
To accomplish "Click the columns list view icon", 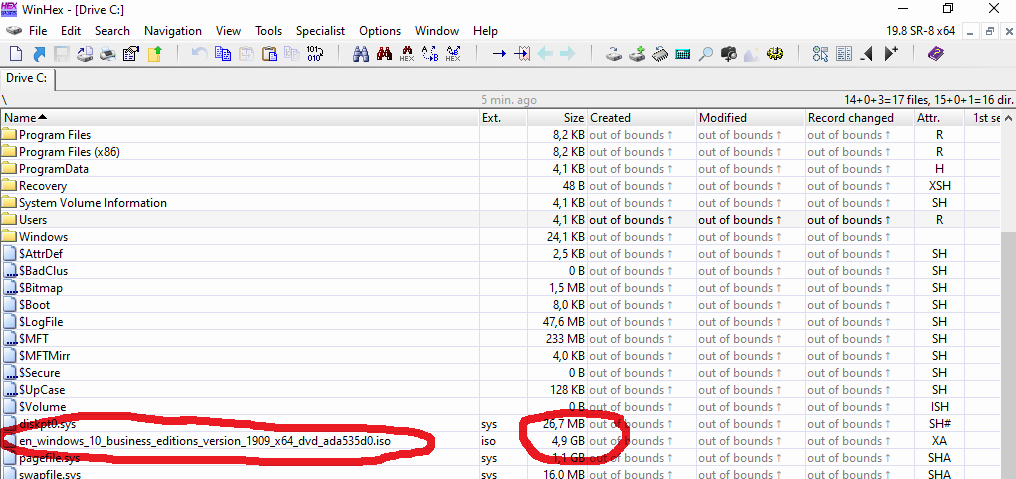I will tap(844, 54).
